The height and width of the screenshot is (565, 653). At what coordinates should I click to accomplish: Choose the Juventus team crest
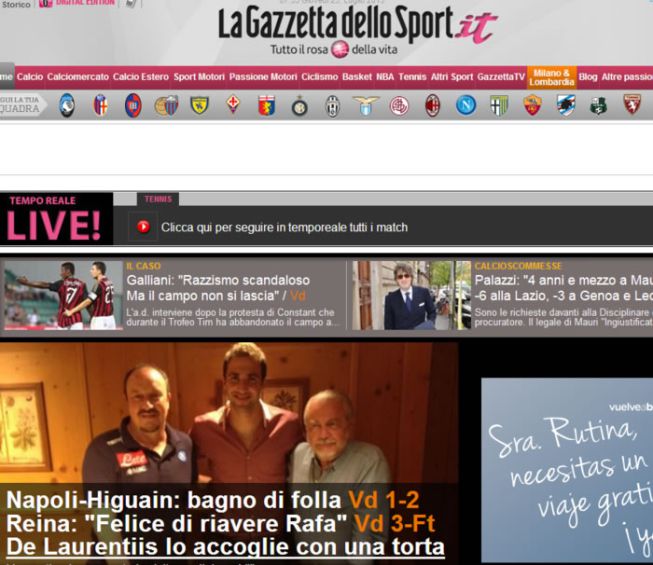[x=332, y=105]
